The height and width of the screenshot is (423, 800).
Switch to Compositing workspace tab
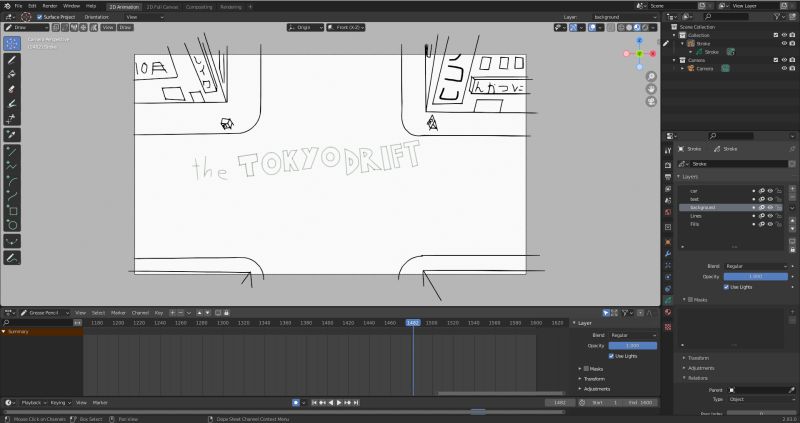199,7
